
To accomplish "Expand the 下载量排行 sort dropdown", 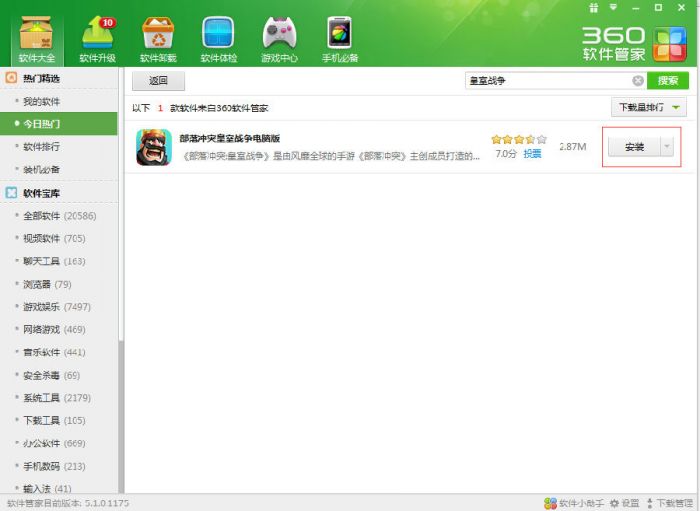I will (x=649, y=107).
